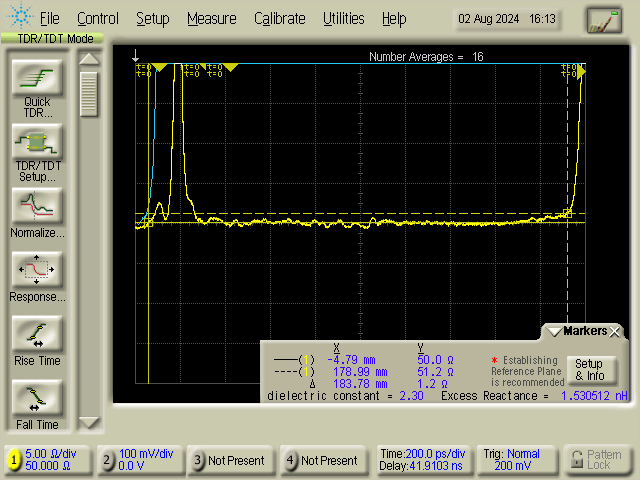Click the Response measurement icon
Image resolution: width=640 pixels, height=480 pixels.
[x=37, y=270]
